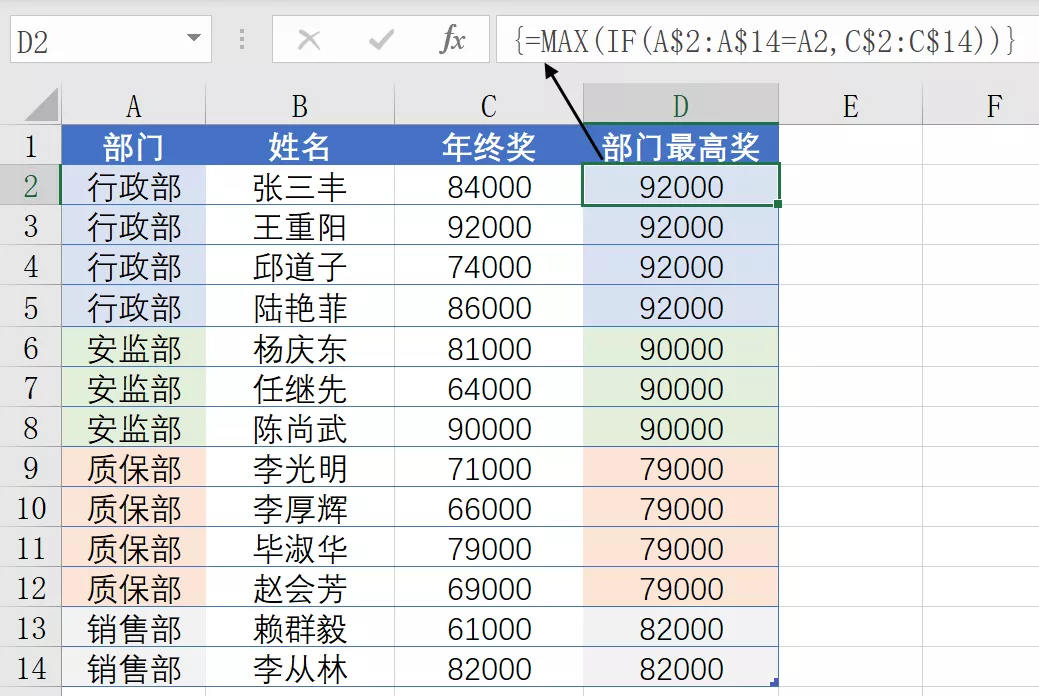Expand the Name Box dropdown arrow
Screen dimensions: 1039x696
[x=193, y=38]
